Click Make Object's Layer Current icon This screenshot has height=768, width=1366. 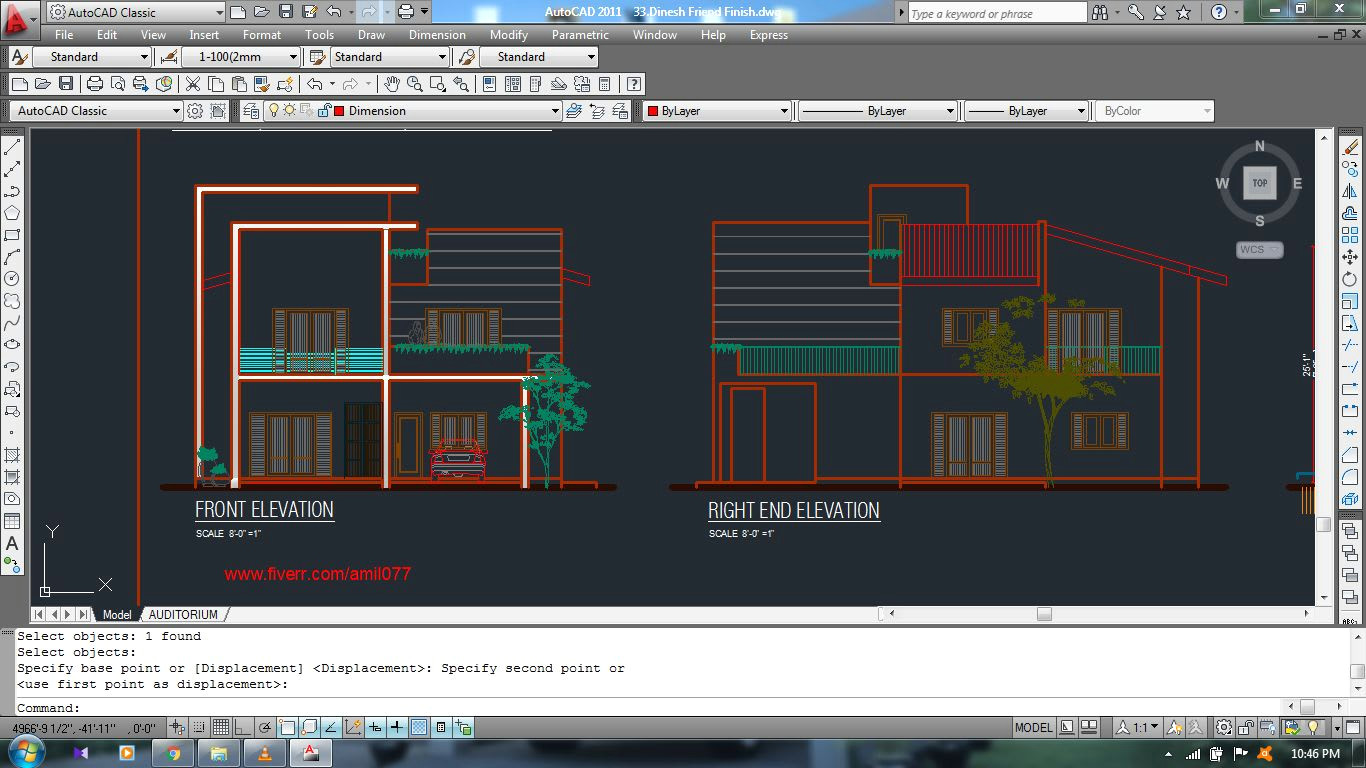(x=574, y=111)
